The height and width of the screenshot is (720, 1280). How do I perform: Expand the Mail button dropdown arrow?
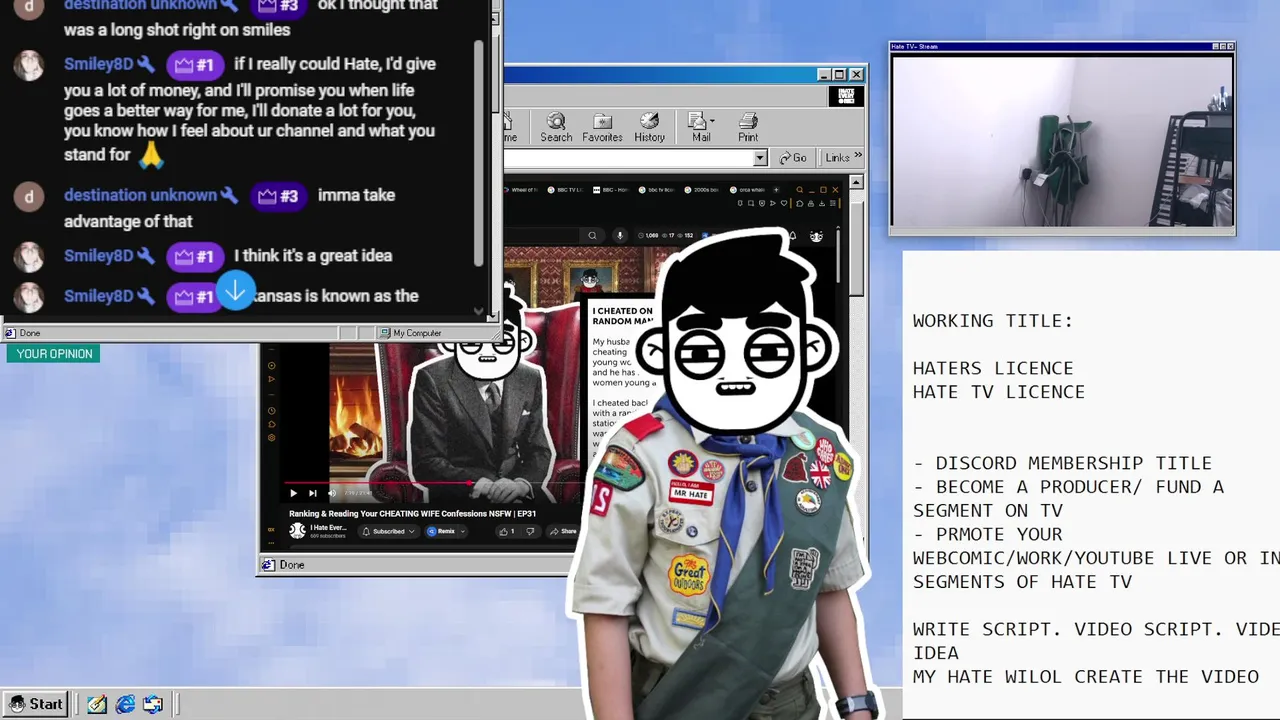(x=712, y=122)
